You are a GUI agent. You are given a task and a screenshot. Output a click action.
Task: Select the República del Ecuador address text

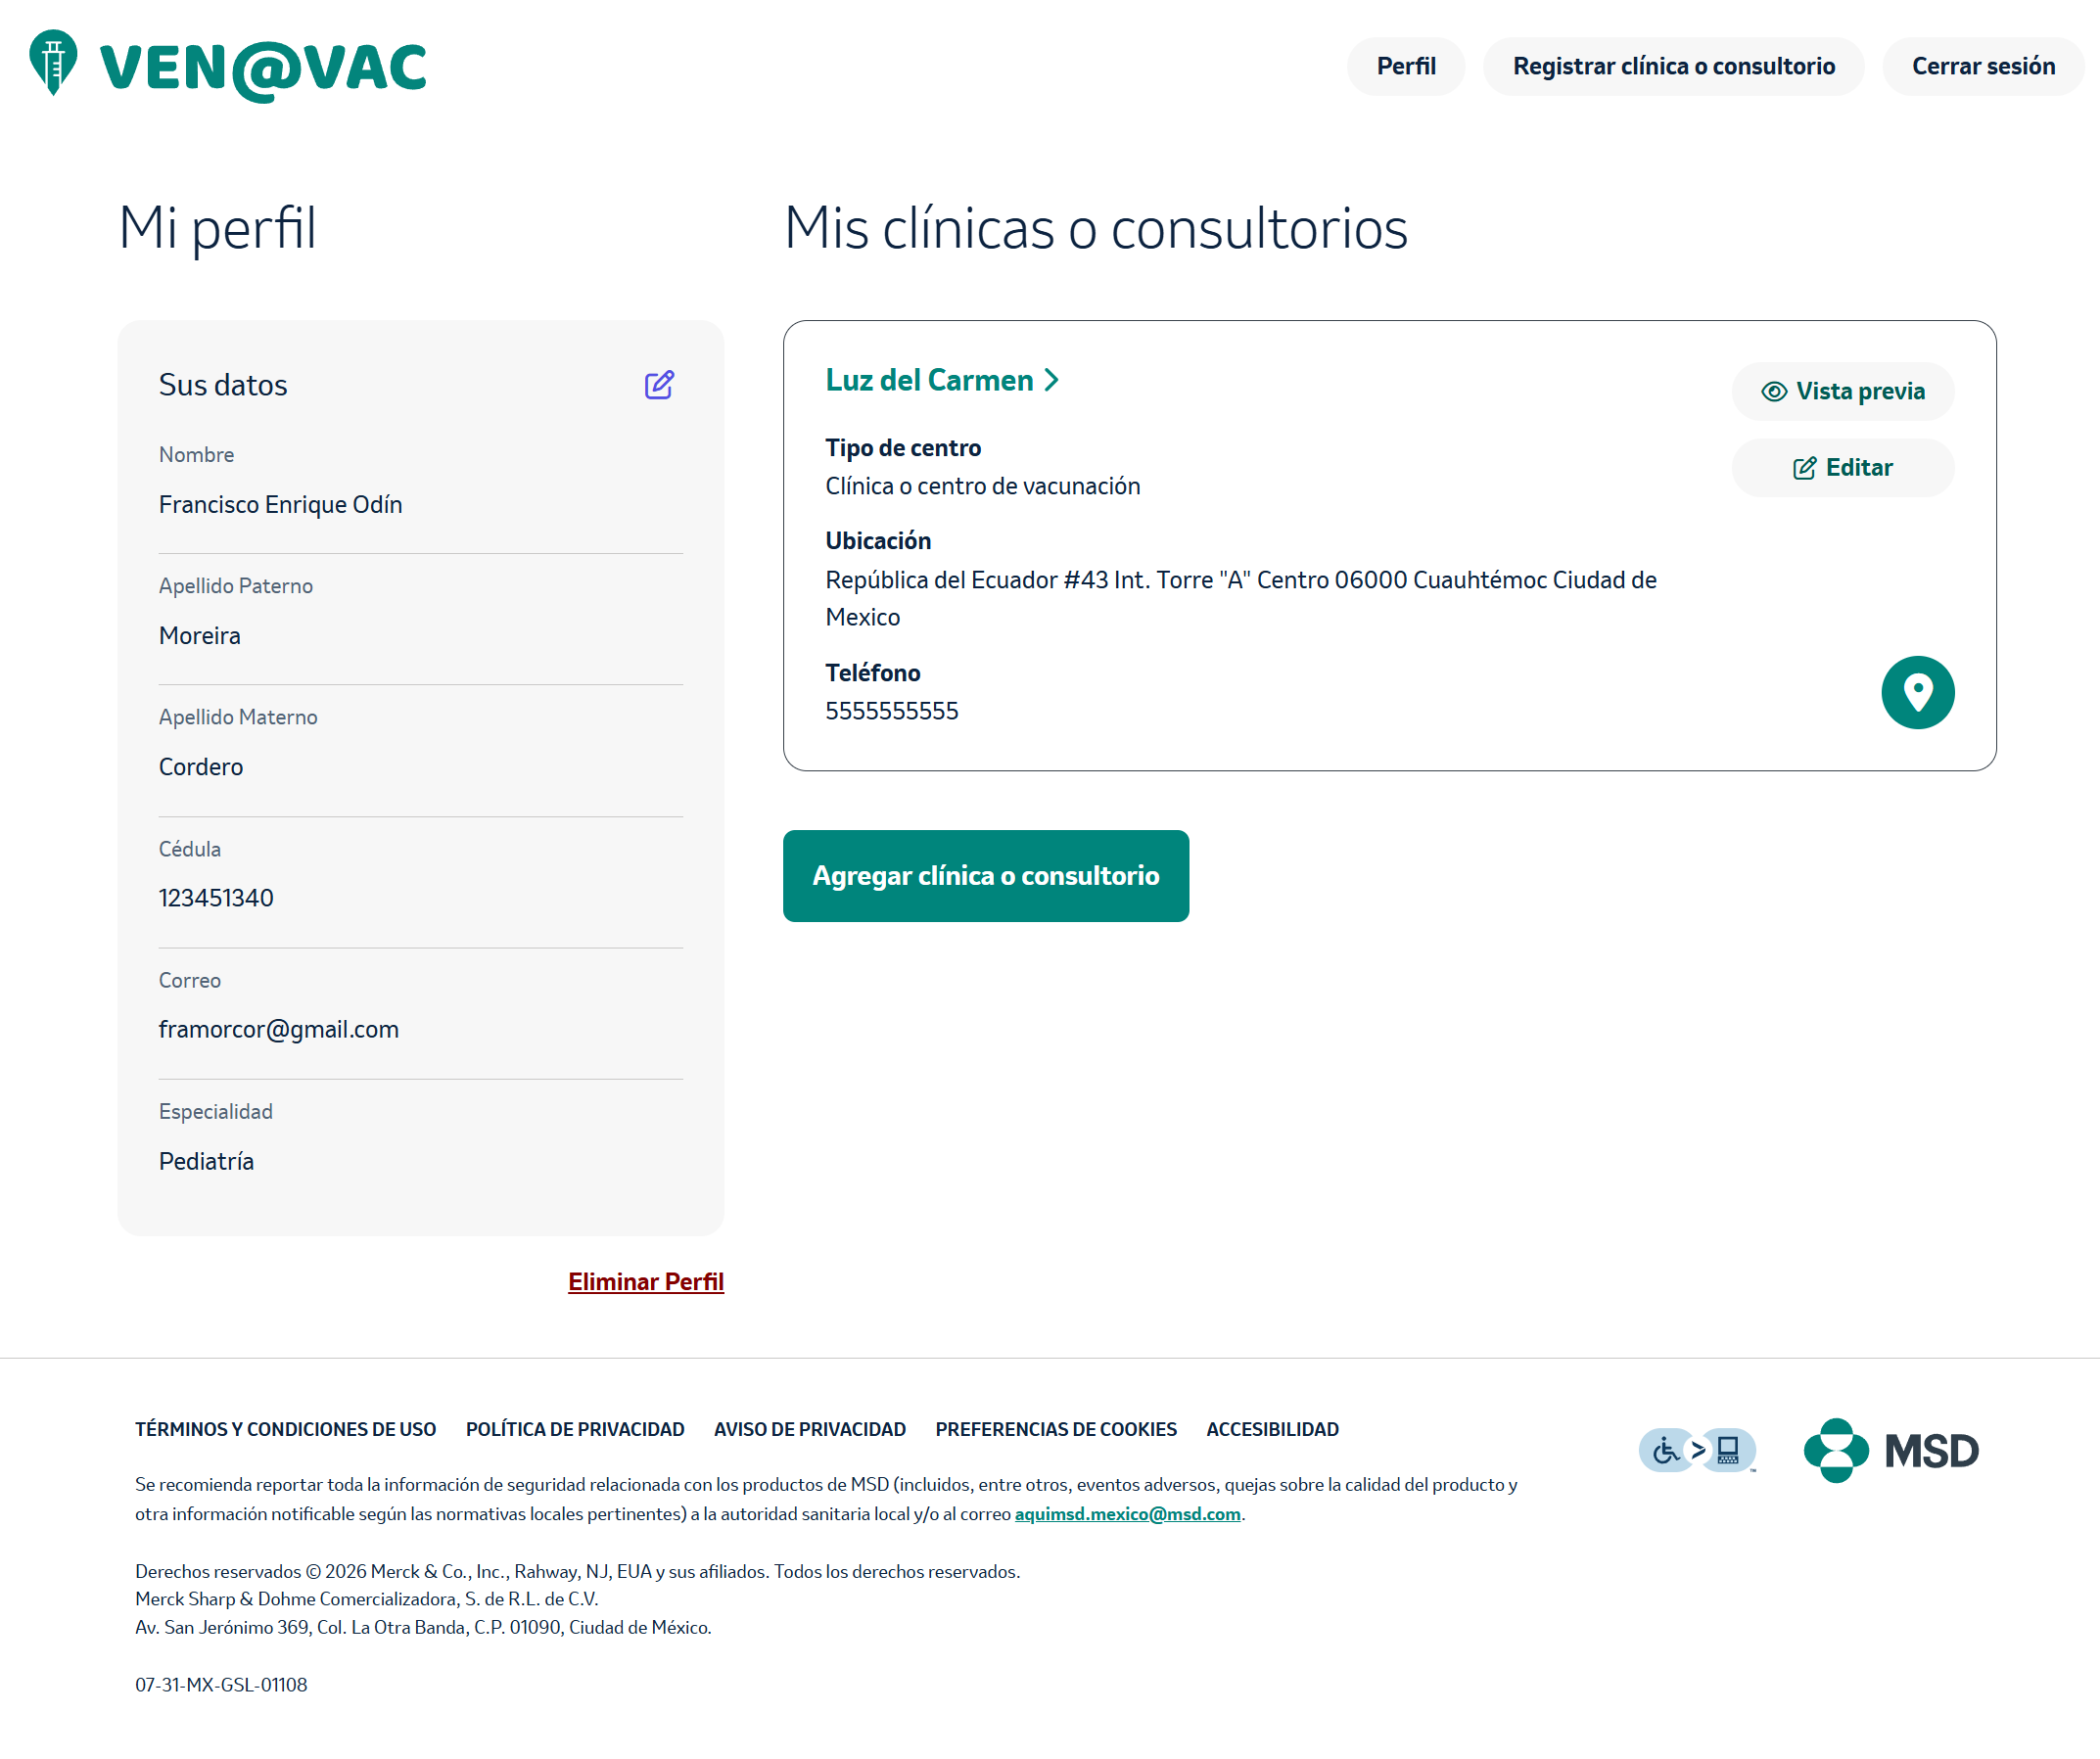(x=1241, y=598)
